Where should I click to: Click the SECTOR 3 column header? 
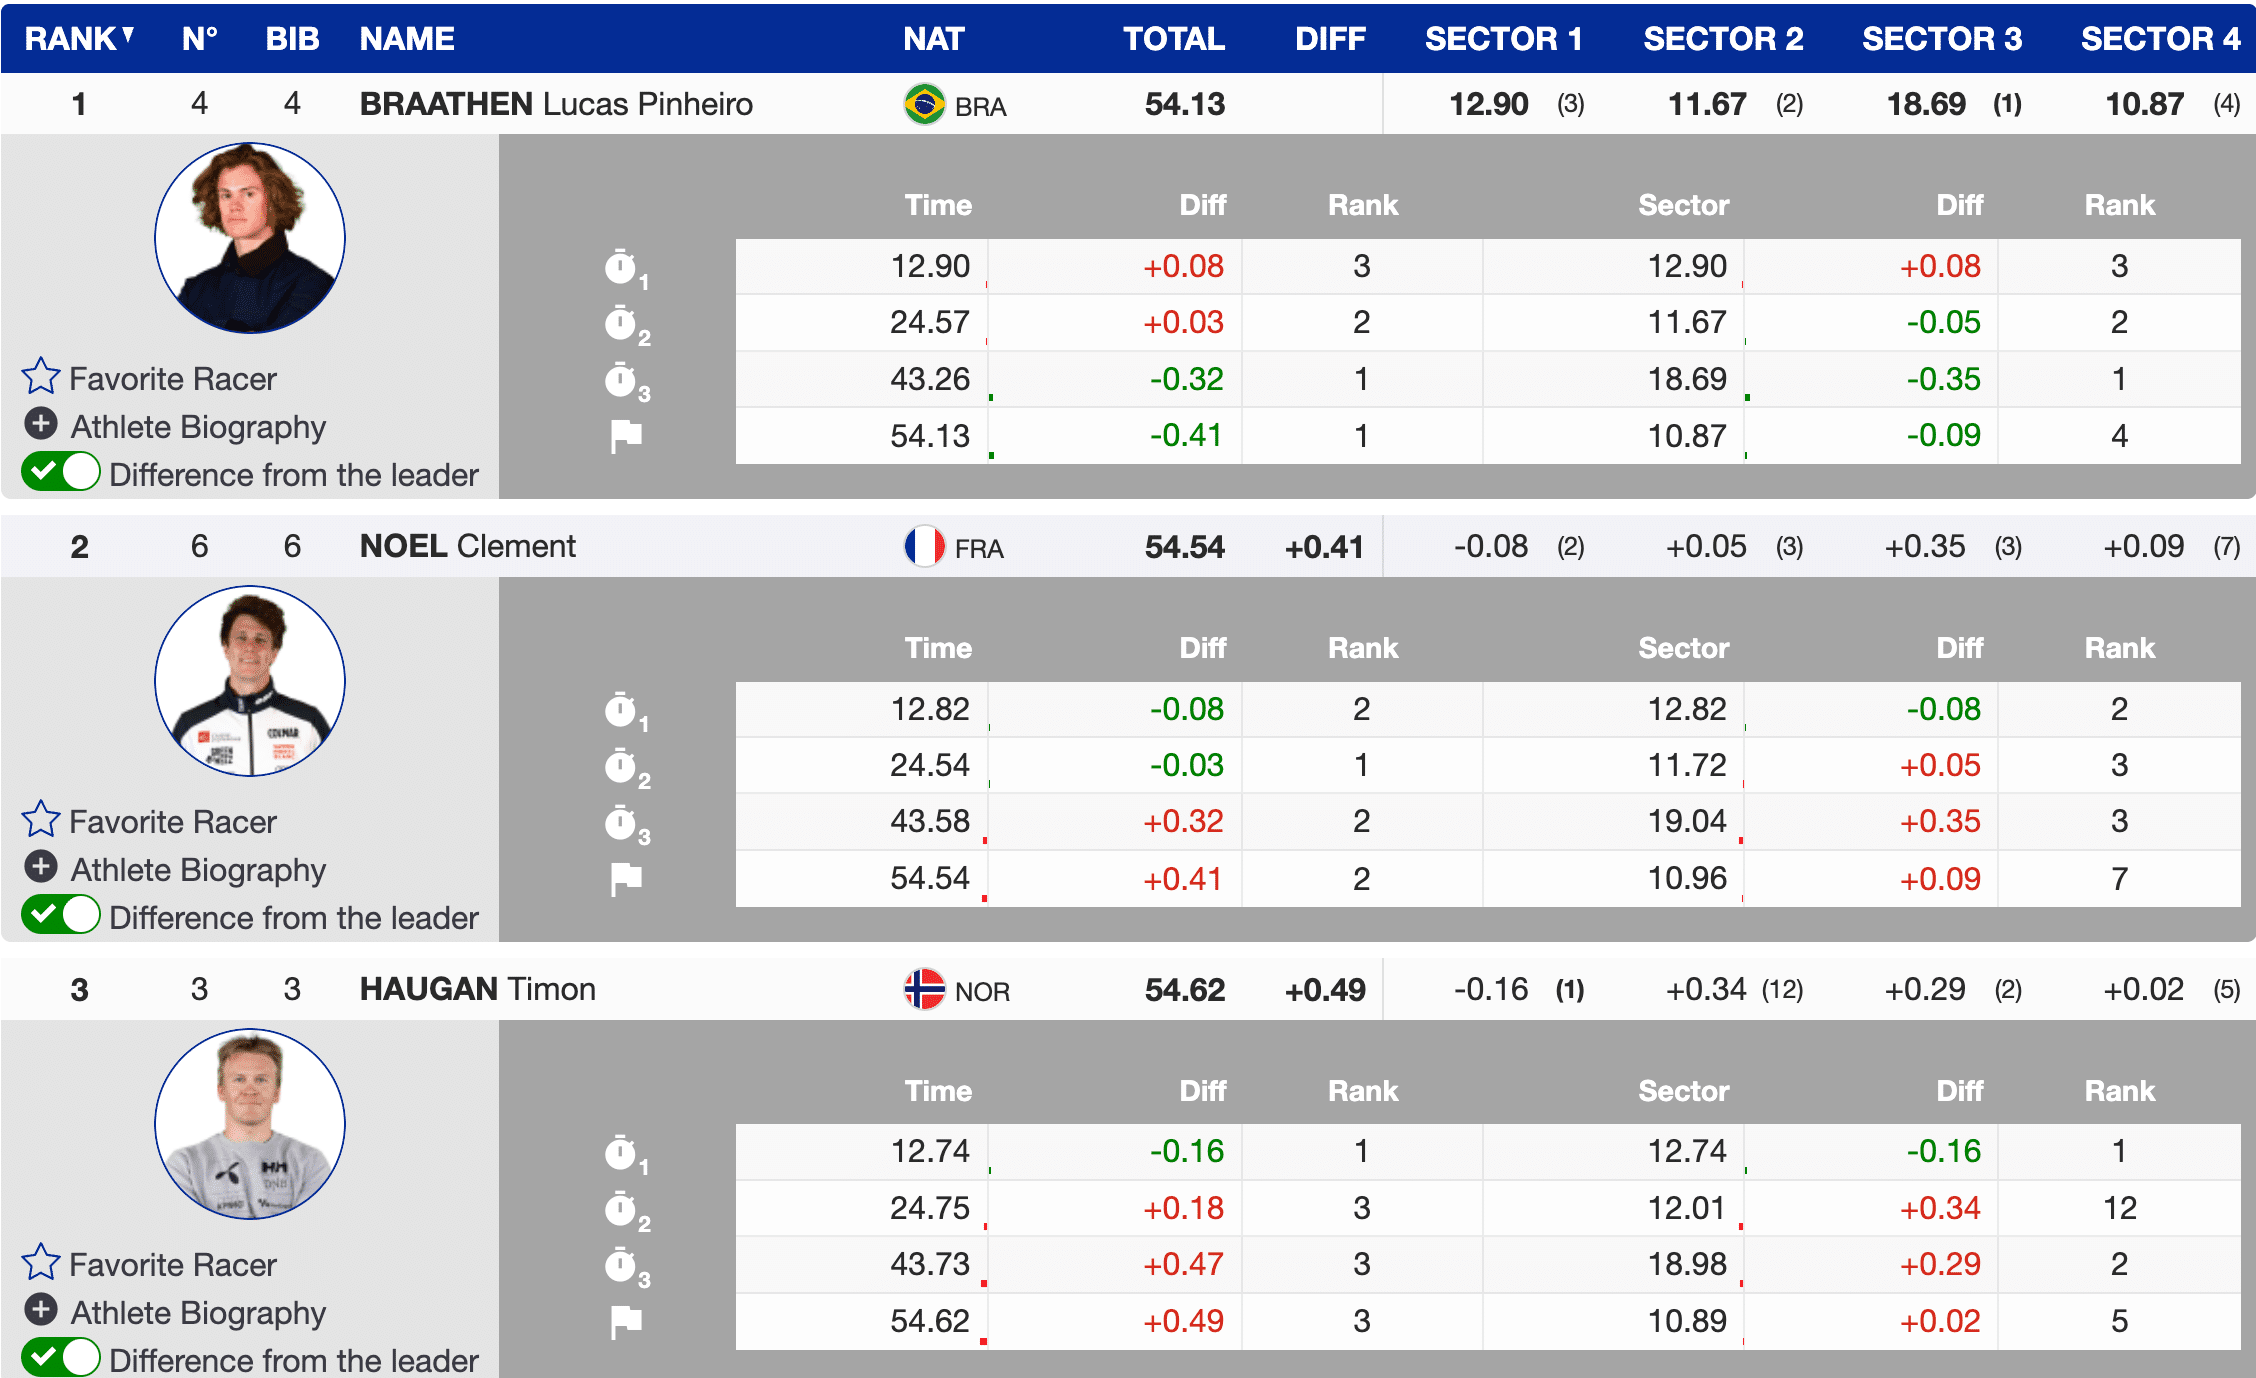coord(1941,38)
